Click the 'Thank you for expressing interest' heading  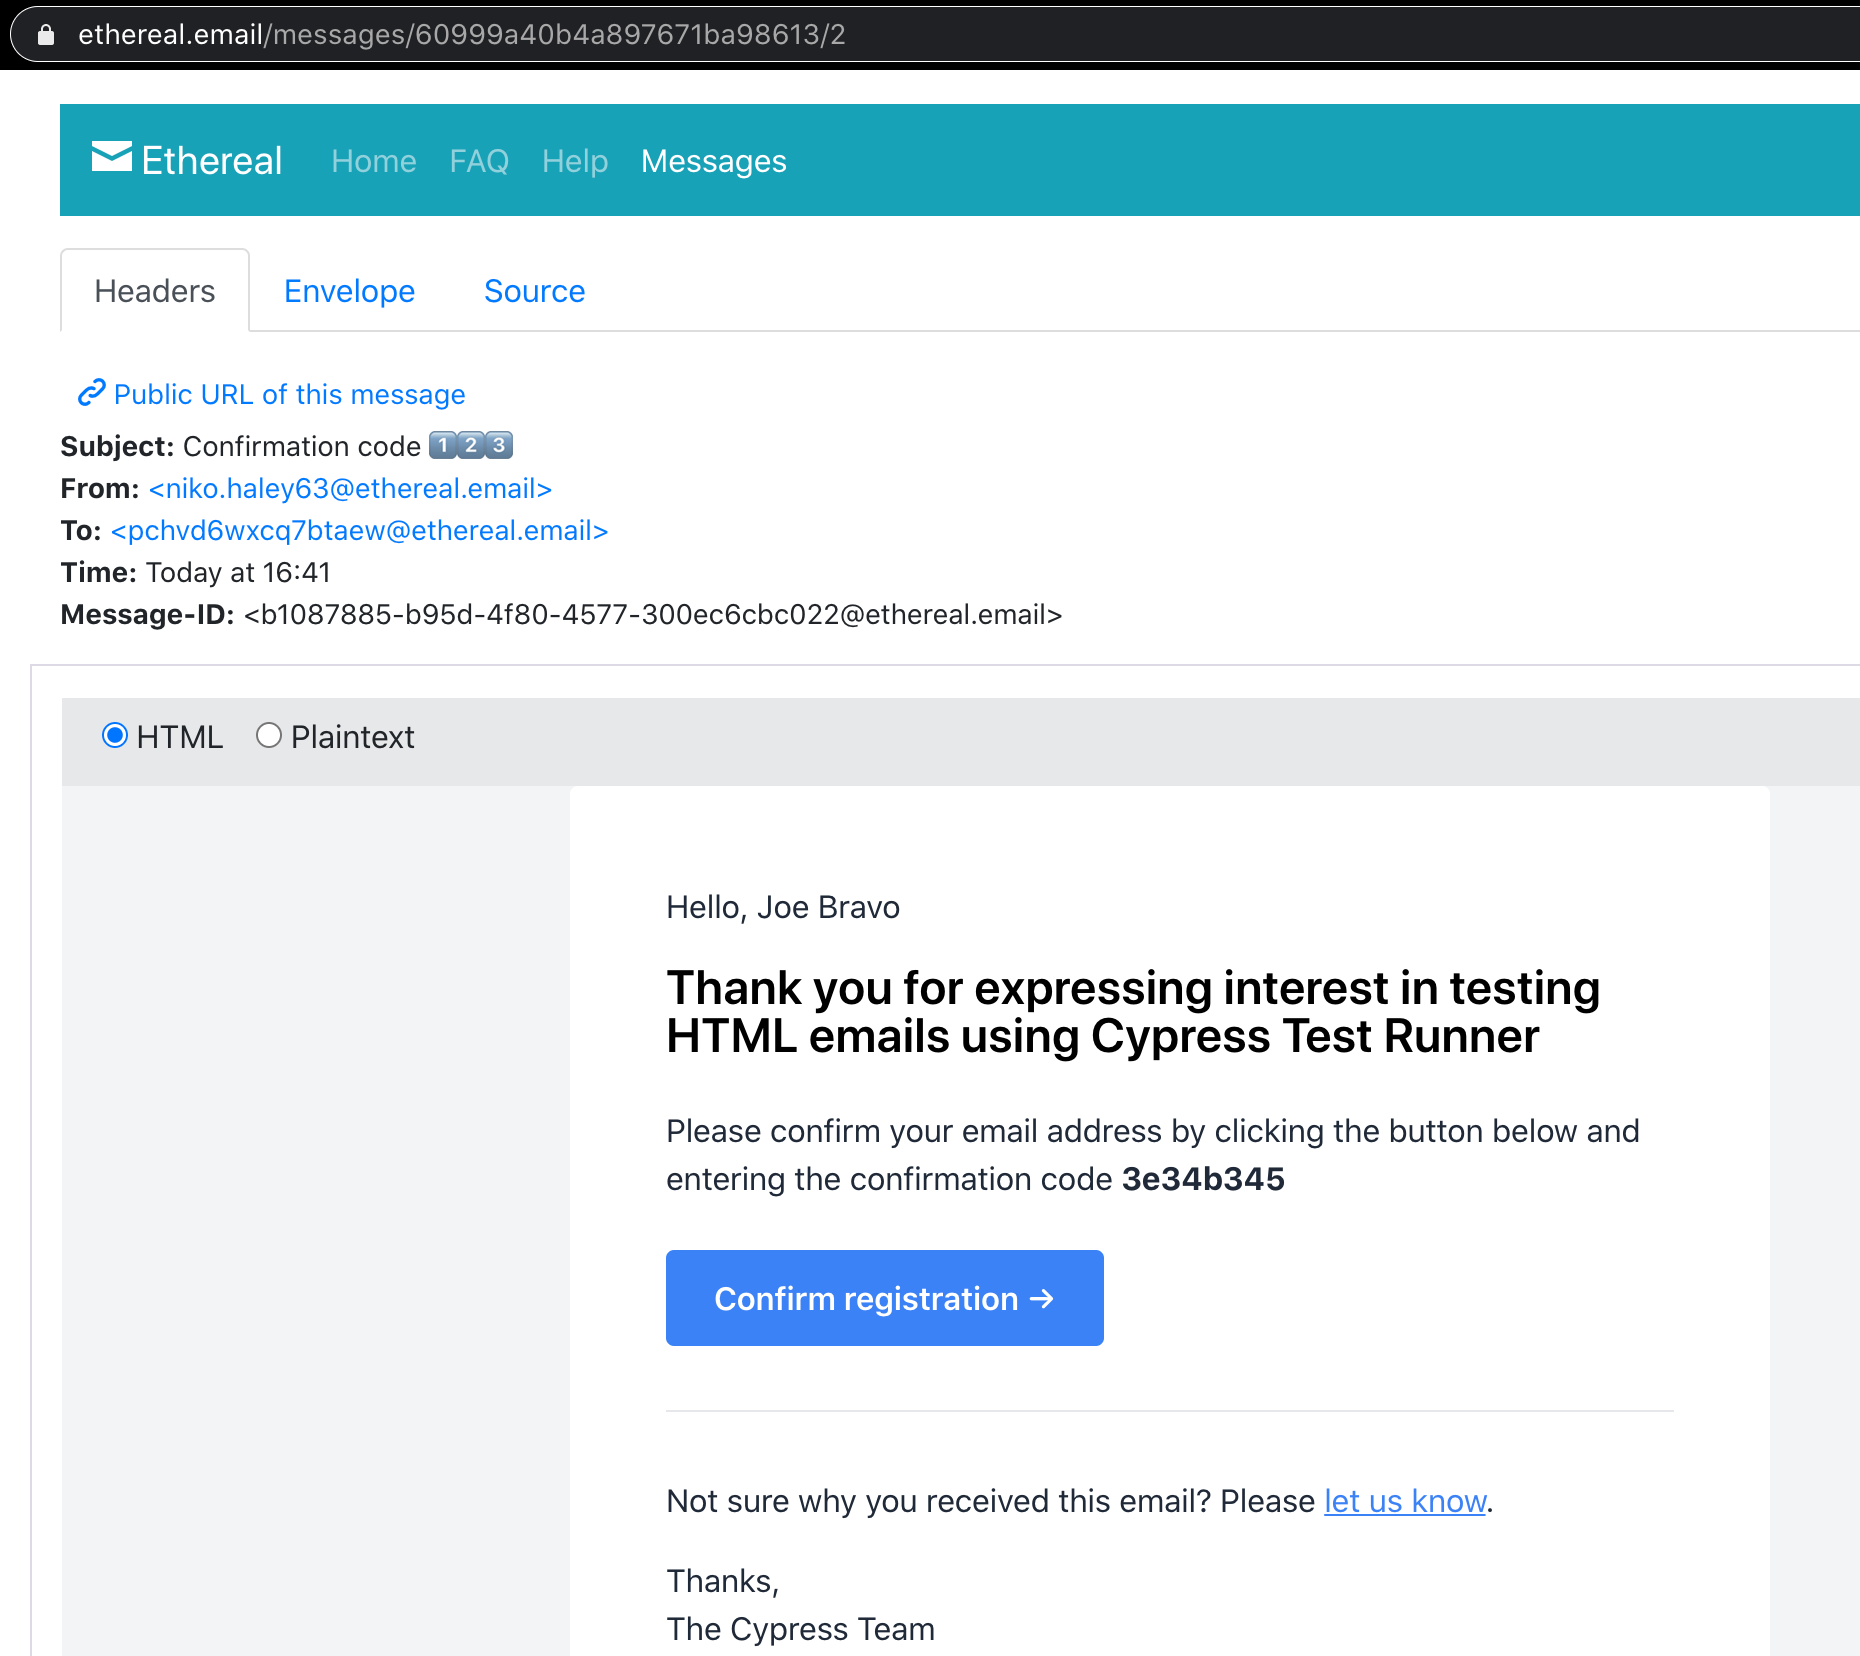pyautogui.click(x=1133, y=1012)
